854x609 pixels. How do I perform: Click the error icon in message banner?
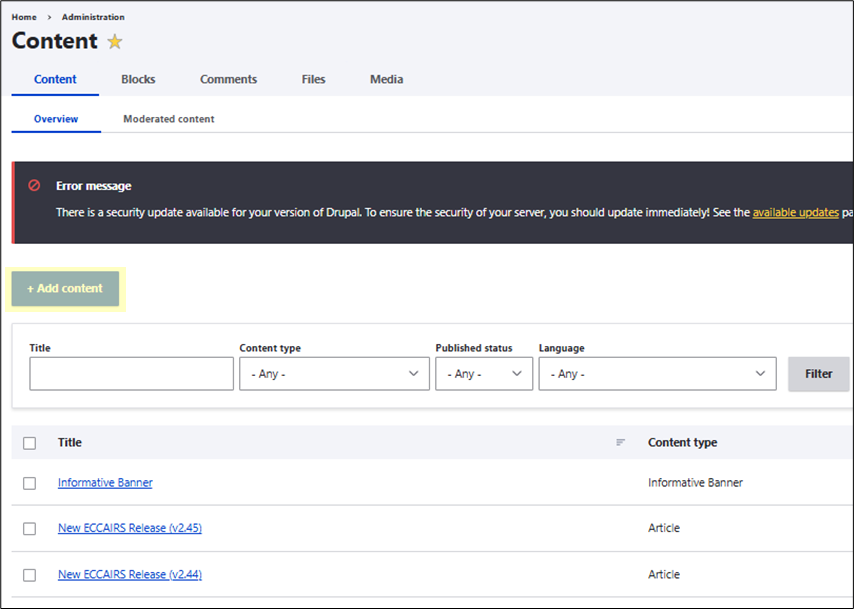click(x=34, y=186)
